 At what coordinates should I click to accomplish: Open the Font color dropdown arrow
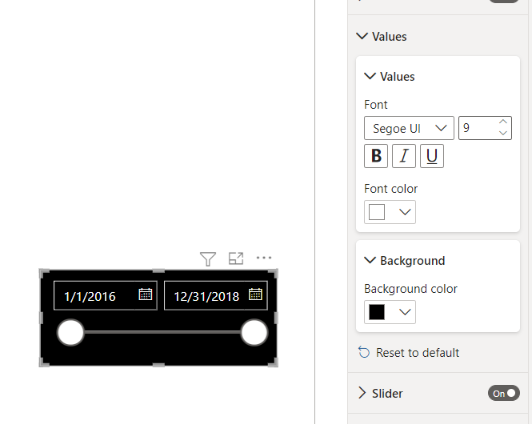pos(405,212)
